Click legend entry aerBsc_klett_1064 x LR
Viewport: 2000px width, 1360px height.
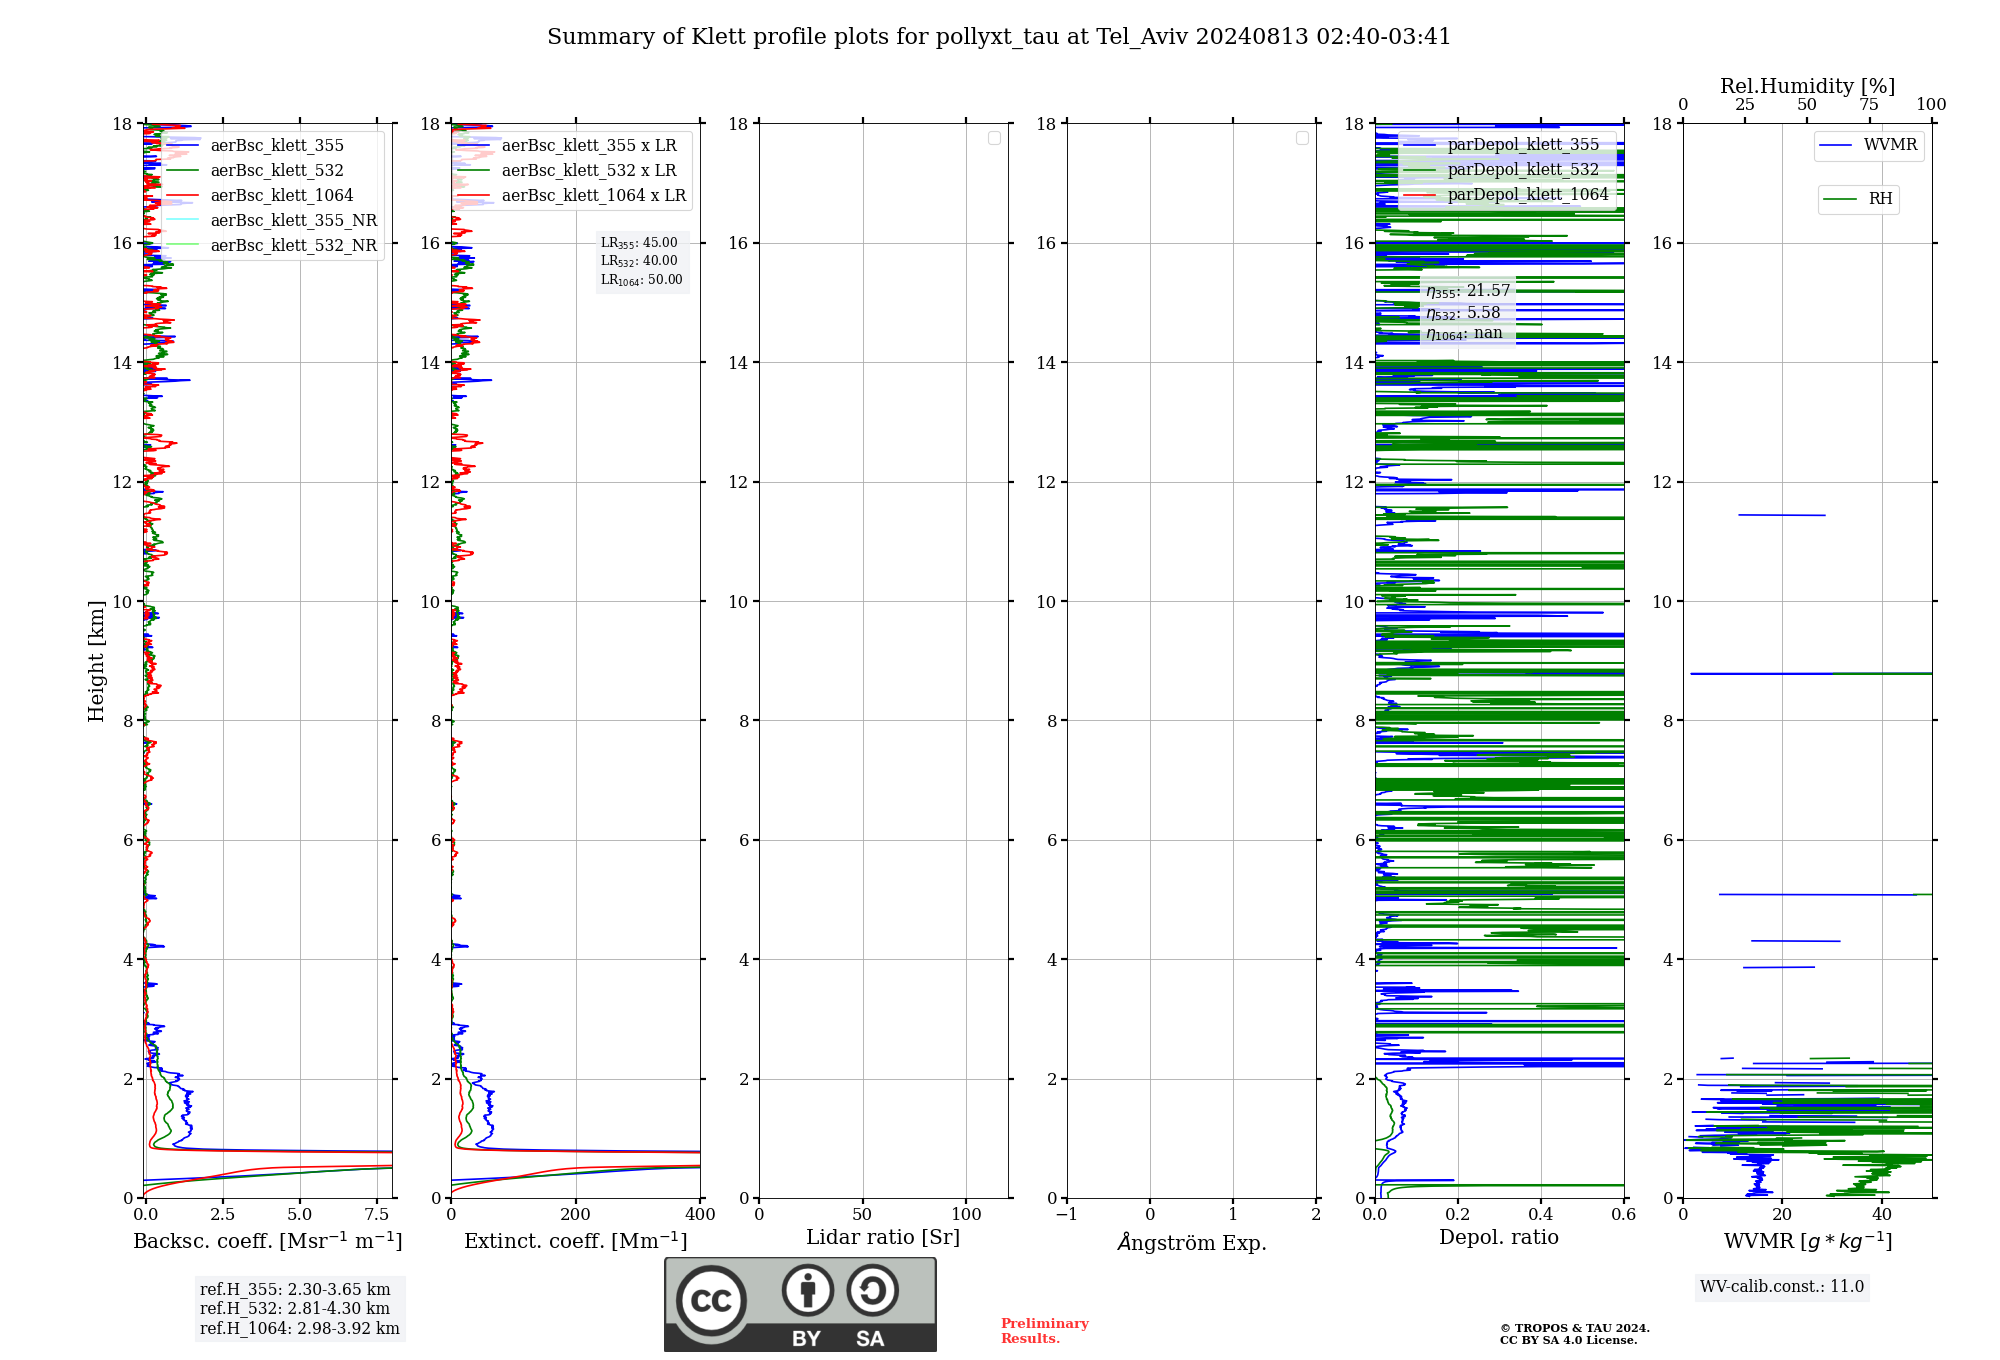pos(572,196)
